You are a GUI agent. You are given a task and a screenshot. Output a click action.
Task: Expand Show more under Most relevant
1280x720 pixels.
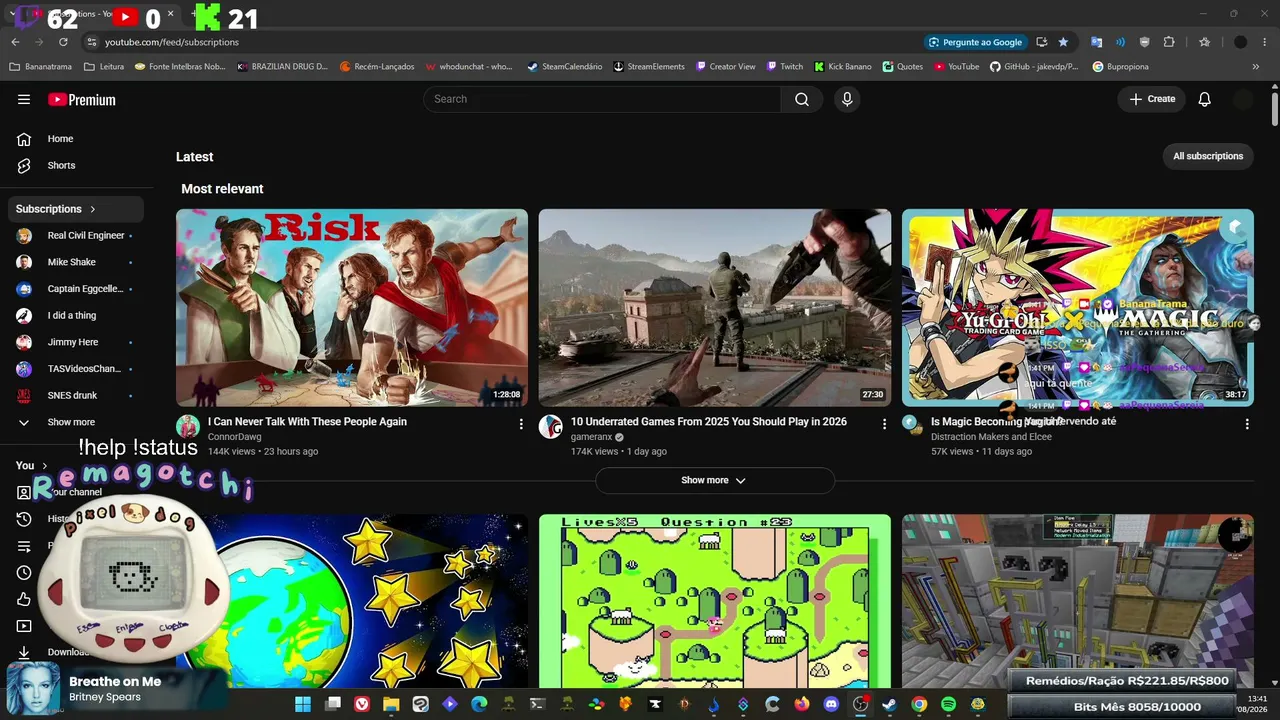(714, 480)
